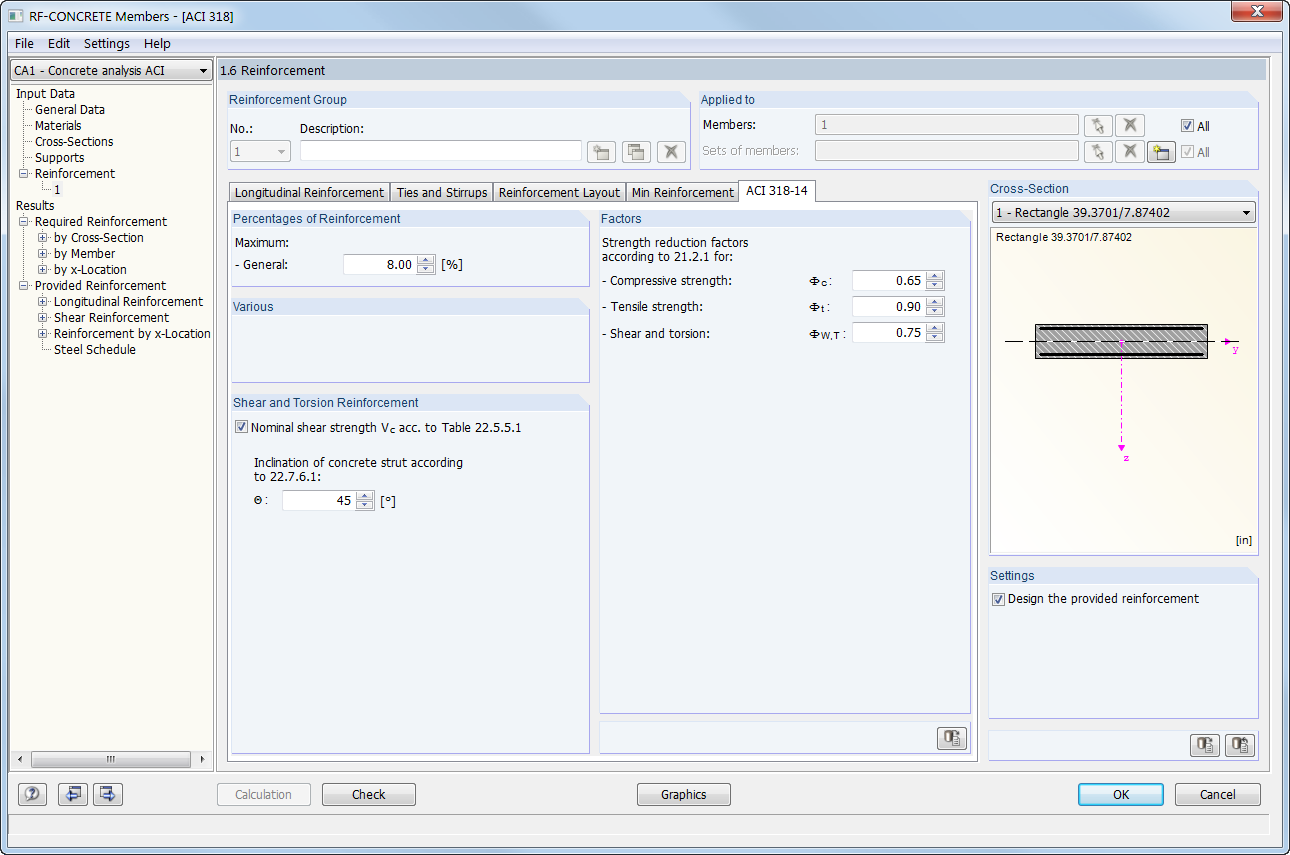Screen dimensions: 1290x855
Task: Click the Graphics button
Action: click(x=684, y=794)
